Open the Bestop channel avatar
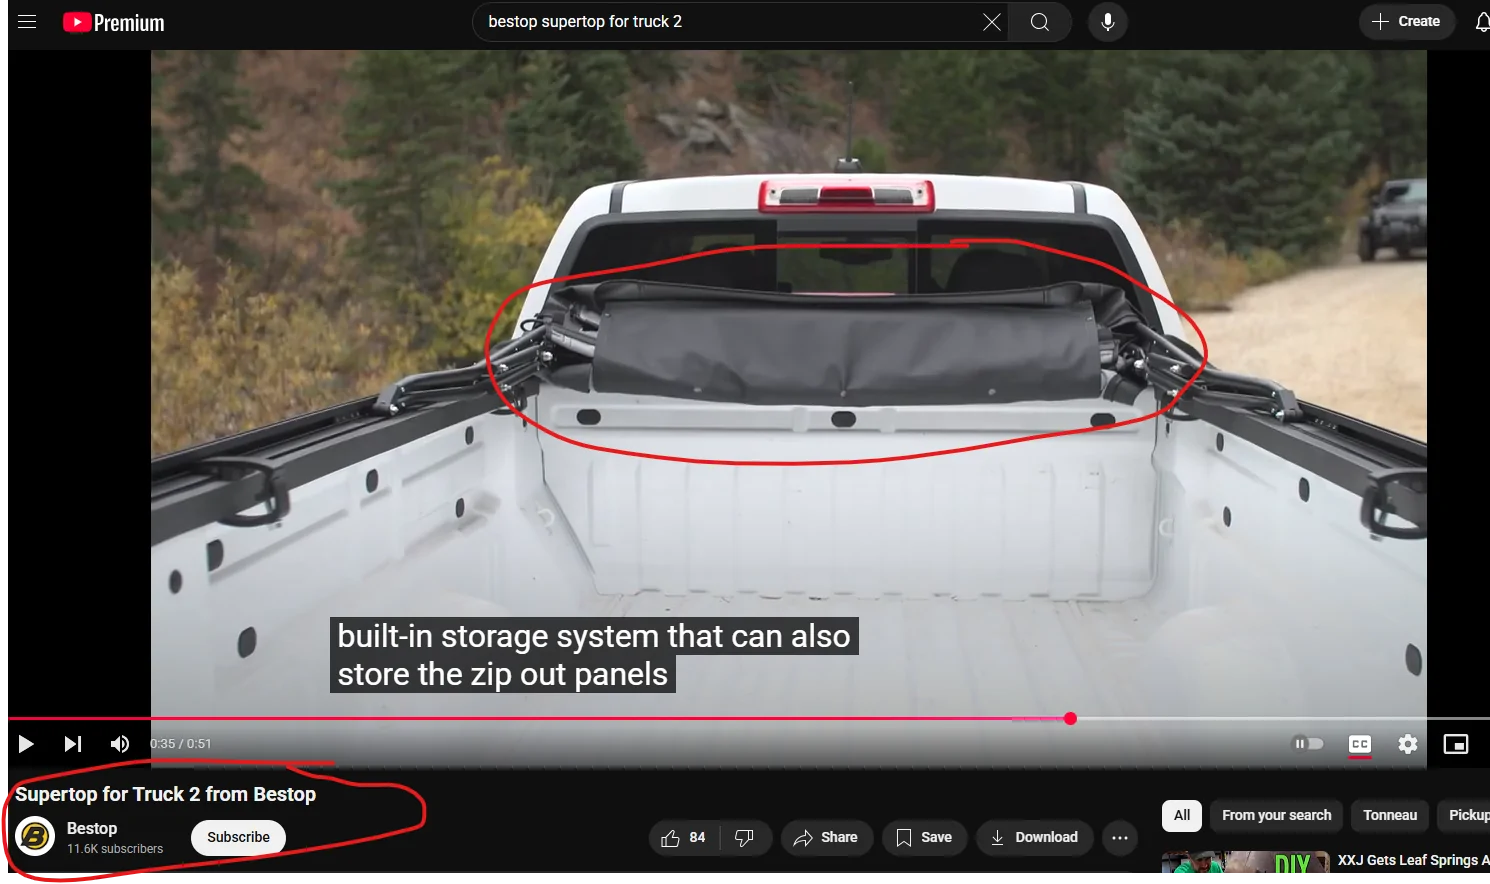The image size is (1490, 884). [35, 837]
